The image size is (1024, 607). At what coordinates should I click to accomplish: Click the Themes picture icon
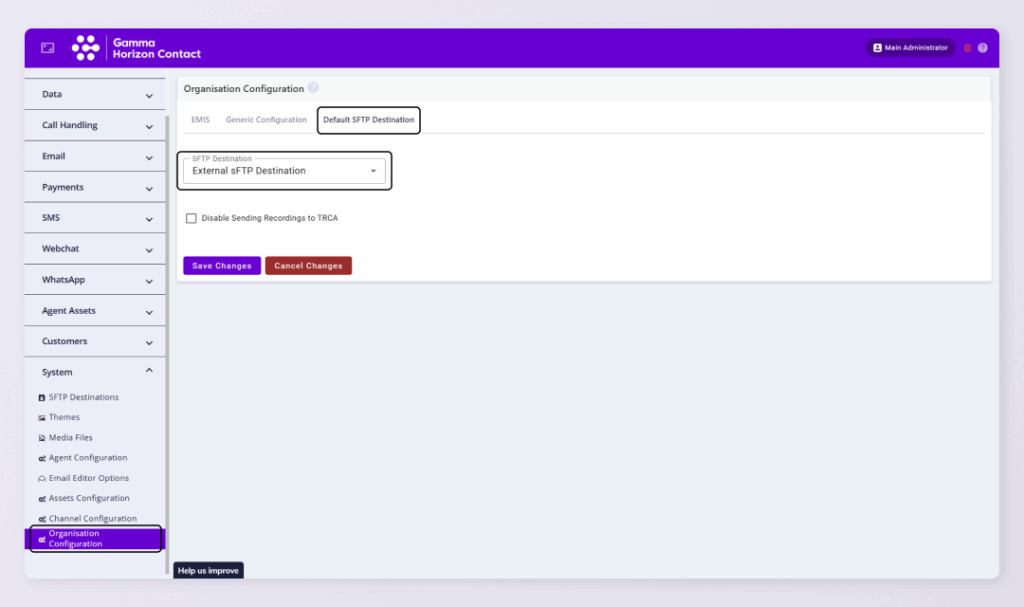[x=42, y=418]
